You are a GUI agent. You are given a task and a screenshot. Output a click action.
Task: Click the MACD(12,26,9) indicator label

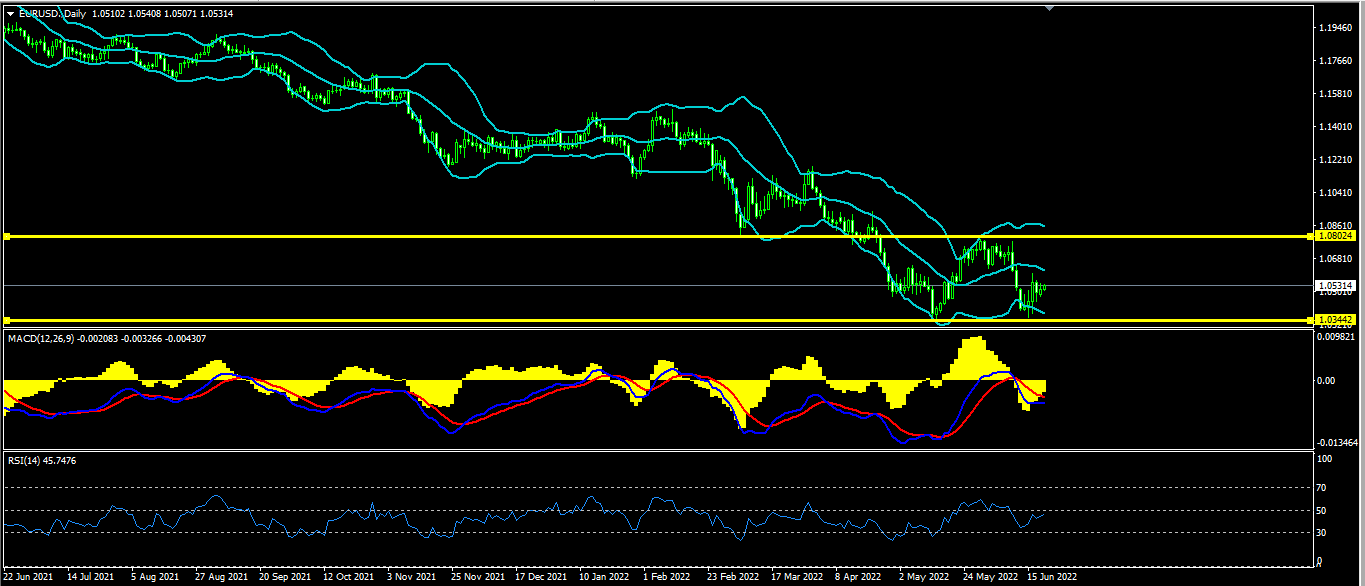[41, 340]
